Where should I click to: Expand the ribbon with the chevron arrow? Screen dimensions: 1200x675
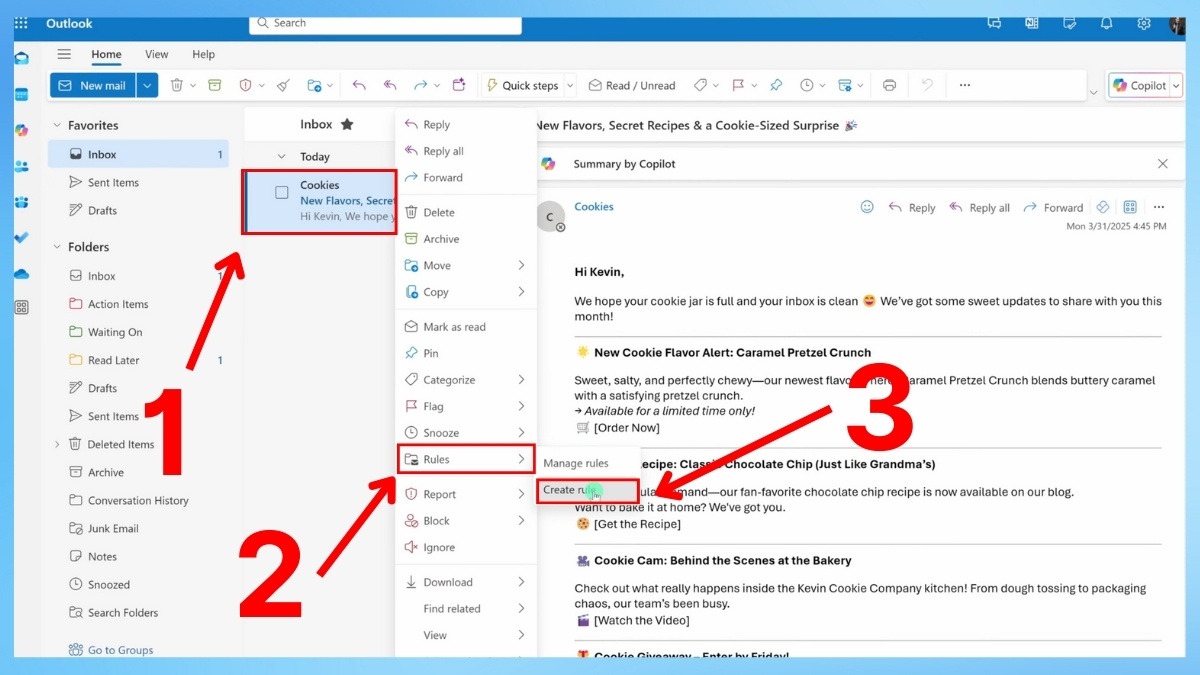click(x=1092, y=92)
